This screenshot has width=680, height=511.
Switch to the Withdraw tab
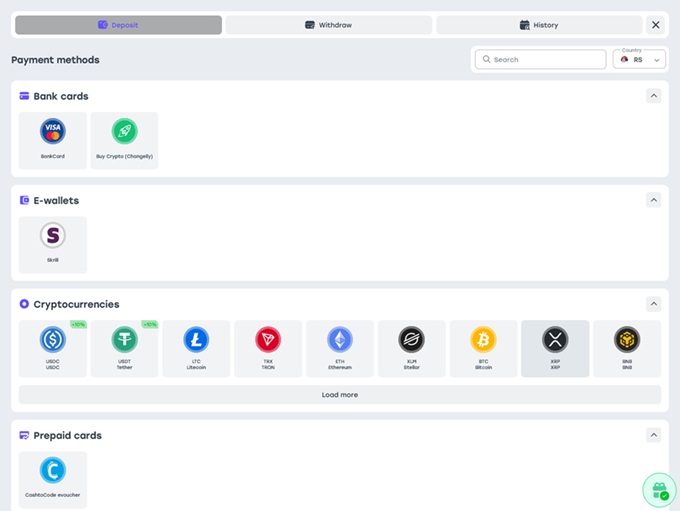[x=329, y=25]
